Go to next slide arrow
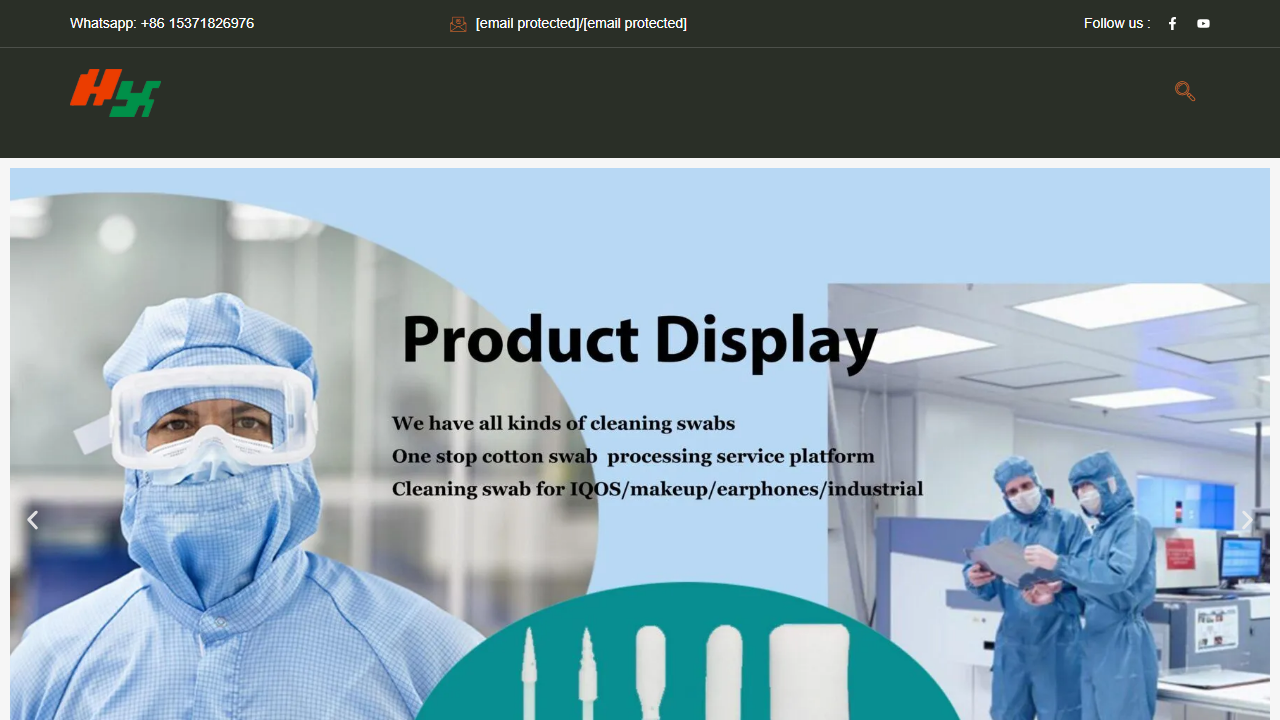1280x720 pixels. (x=1247, y=520)
